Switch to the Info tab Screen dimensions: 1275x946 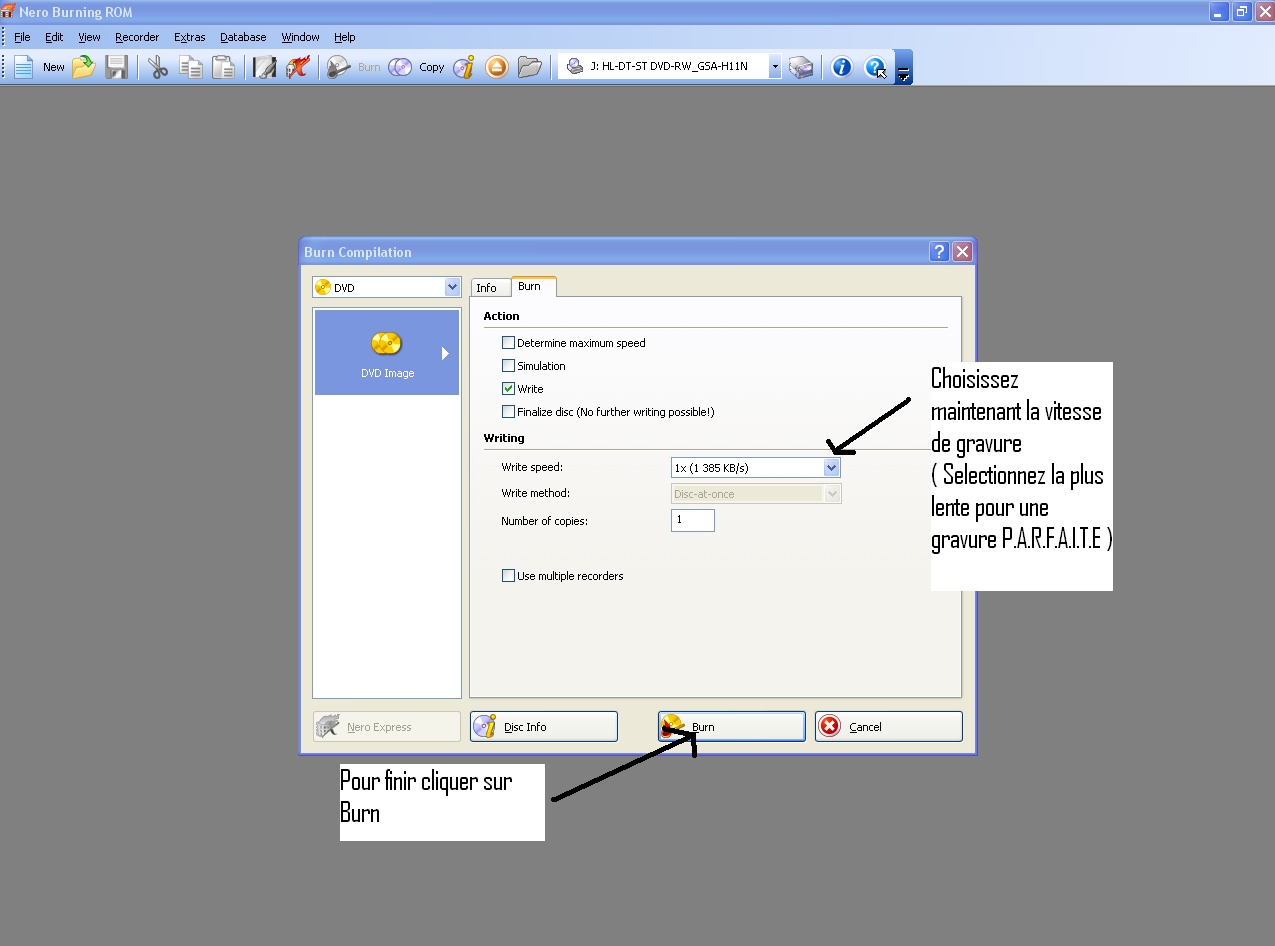(x=487, y=288)
